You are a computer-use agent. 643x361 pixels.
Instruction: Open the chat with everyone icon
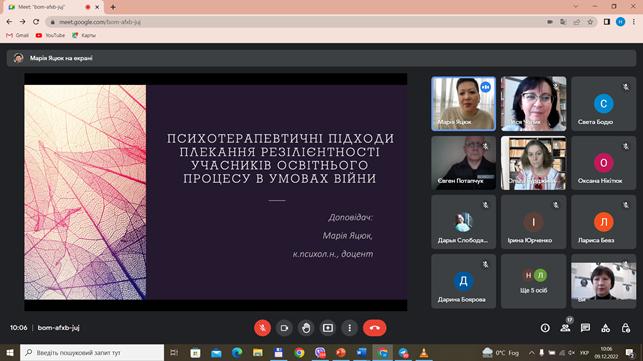(586, 328)
